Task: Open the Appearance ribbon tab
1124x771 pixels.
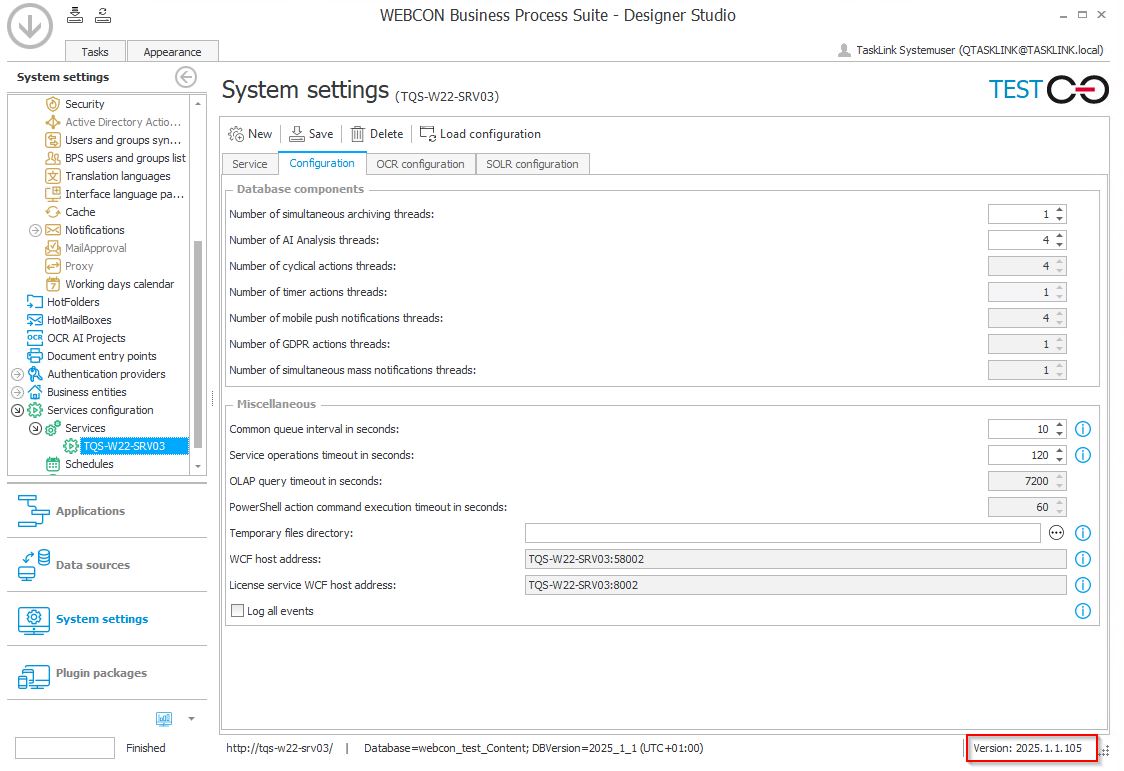Action: click(172, 52)
